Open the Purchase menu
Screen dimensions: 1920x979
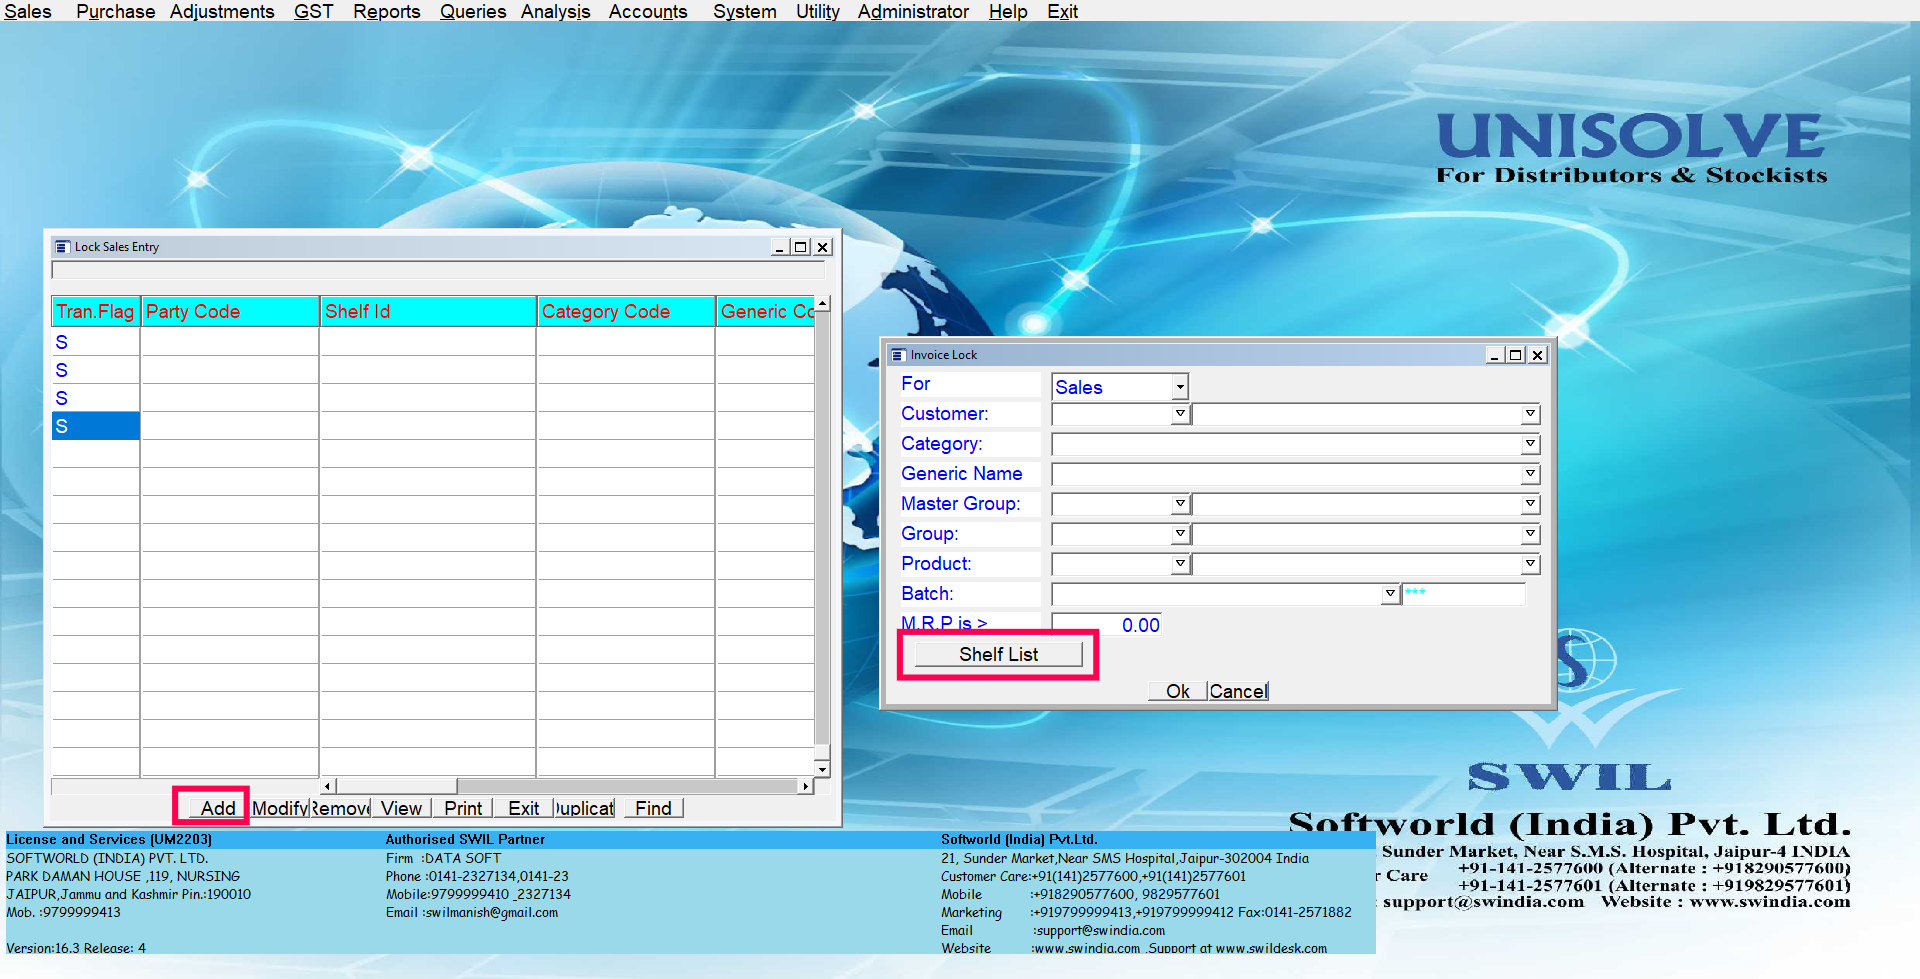point(115,11)
